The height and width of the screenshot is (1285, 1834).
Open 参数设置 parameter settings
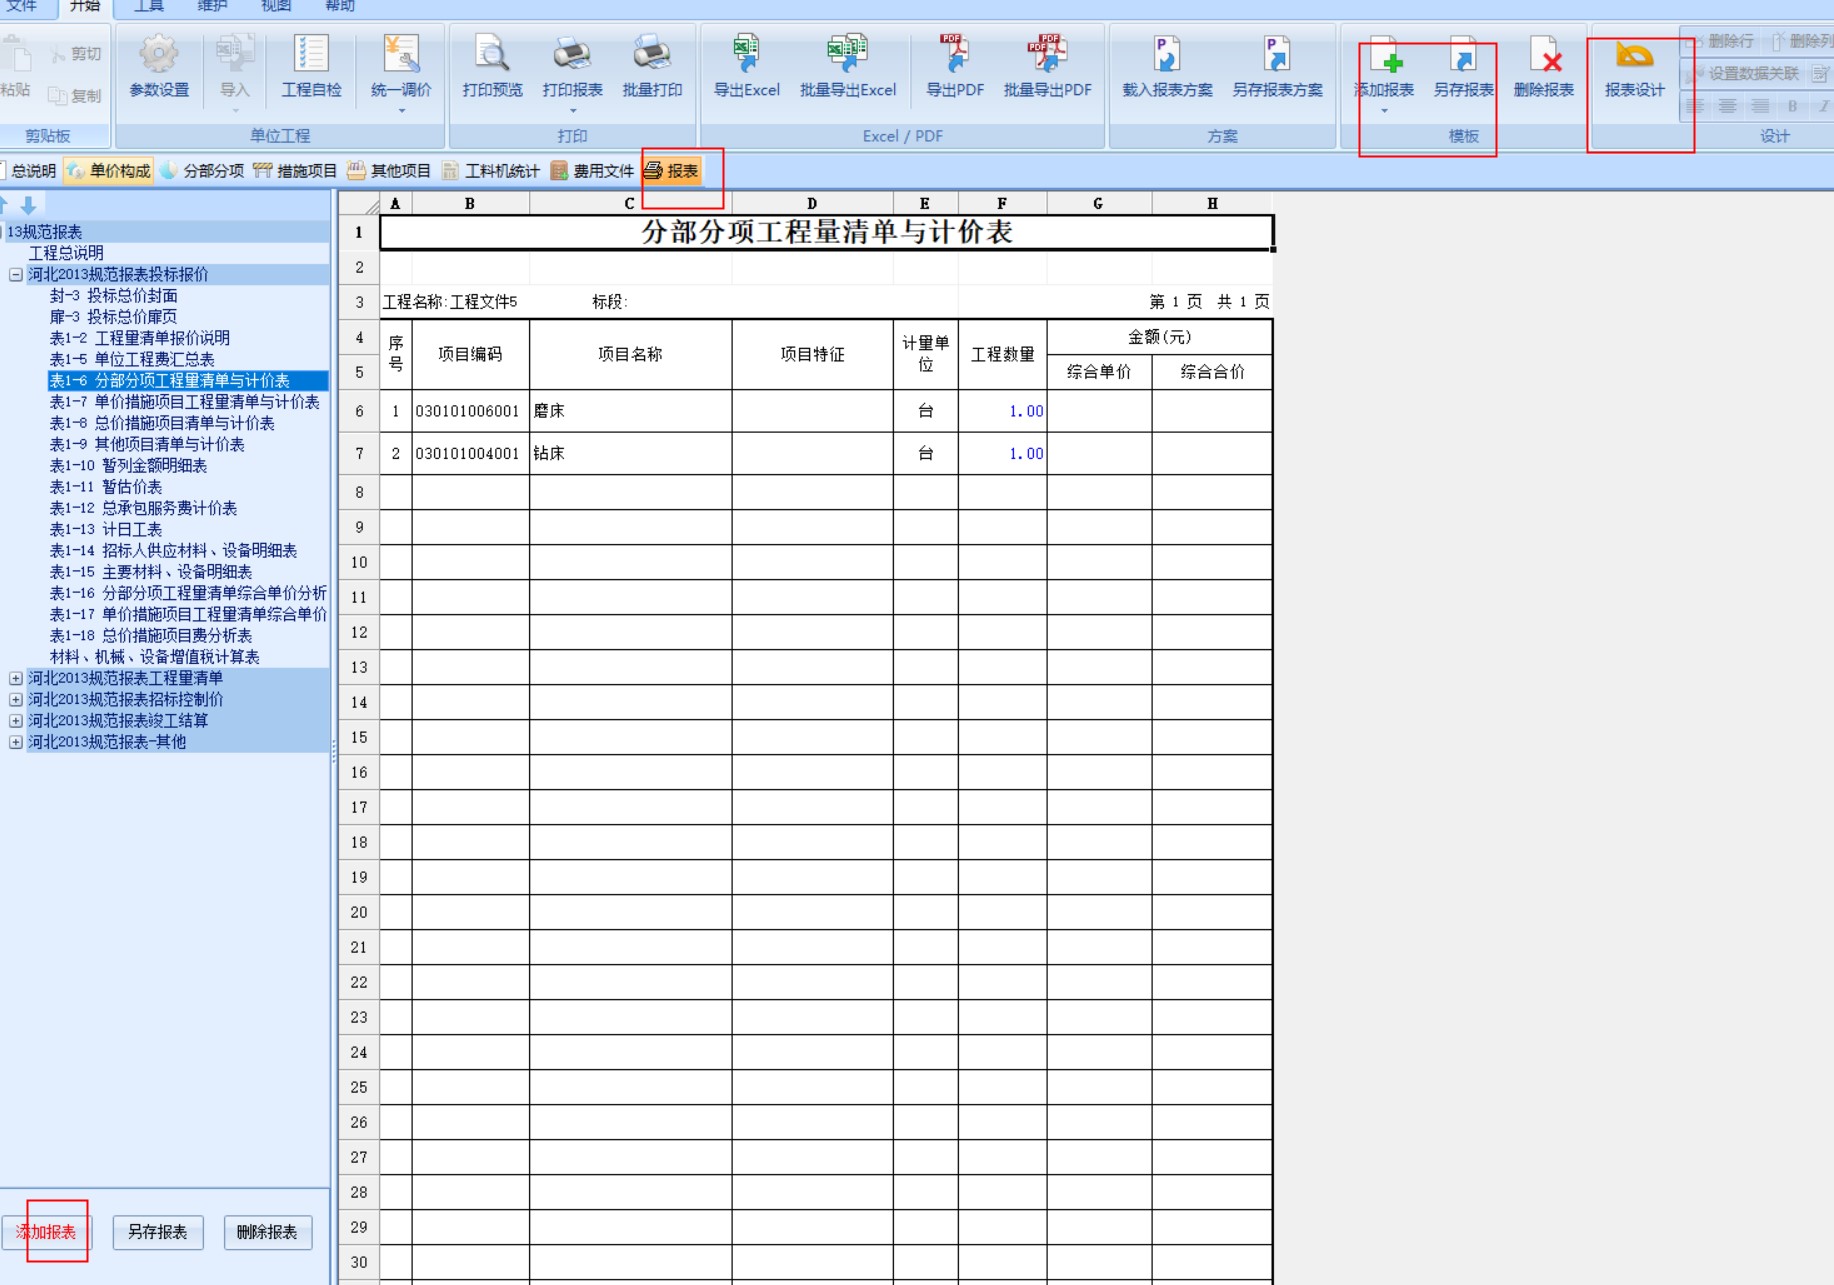tap(159, 68)
